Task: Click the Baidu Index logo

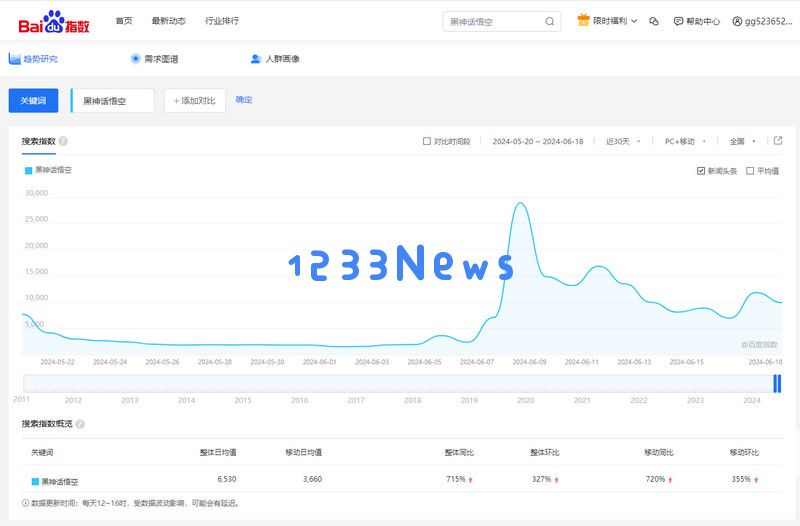Action: (x=54, y=22)
